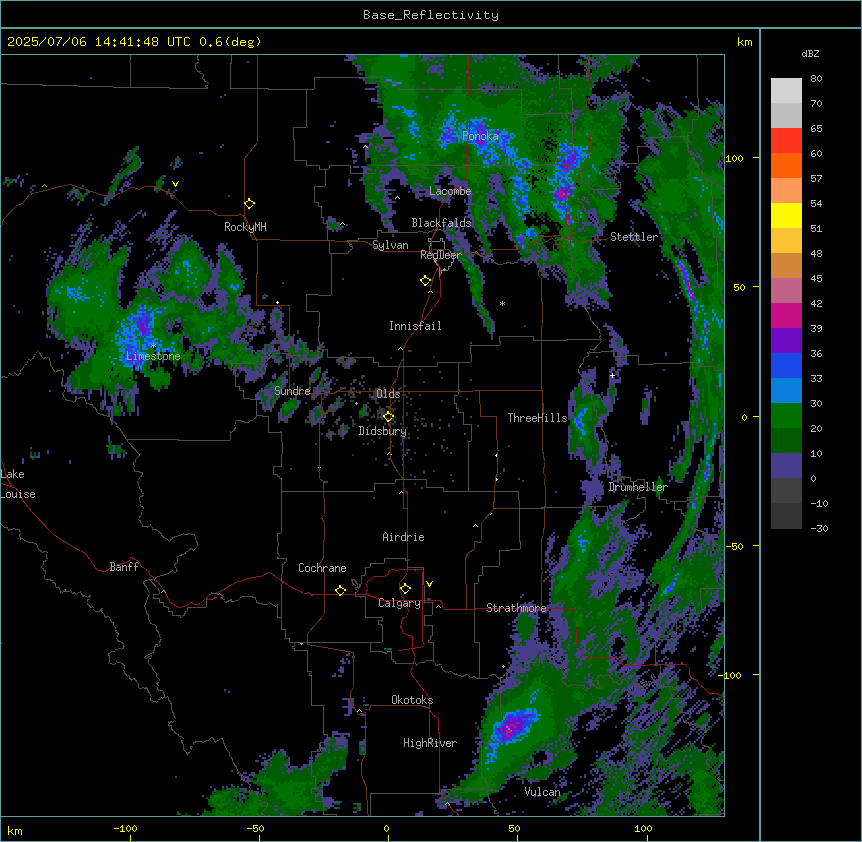The width and height of the screenshot is (862, 842).
Task: Click the ThreeHills label
Action: (x=537, y=418)
